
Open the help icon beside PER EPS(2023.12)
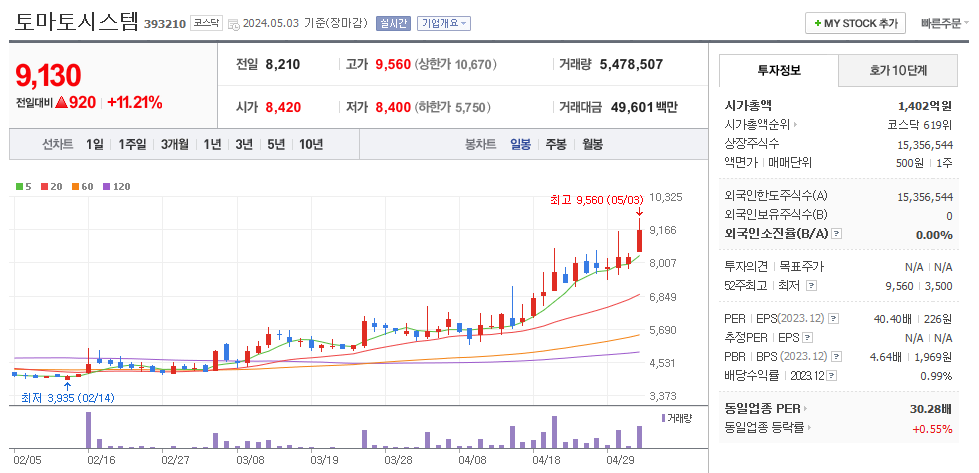pyautogui.click(x=834, y=319)
